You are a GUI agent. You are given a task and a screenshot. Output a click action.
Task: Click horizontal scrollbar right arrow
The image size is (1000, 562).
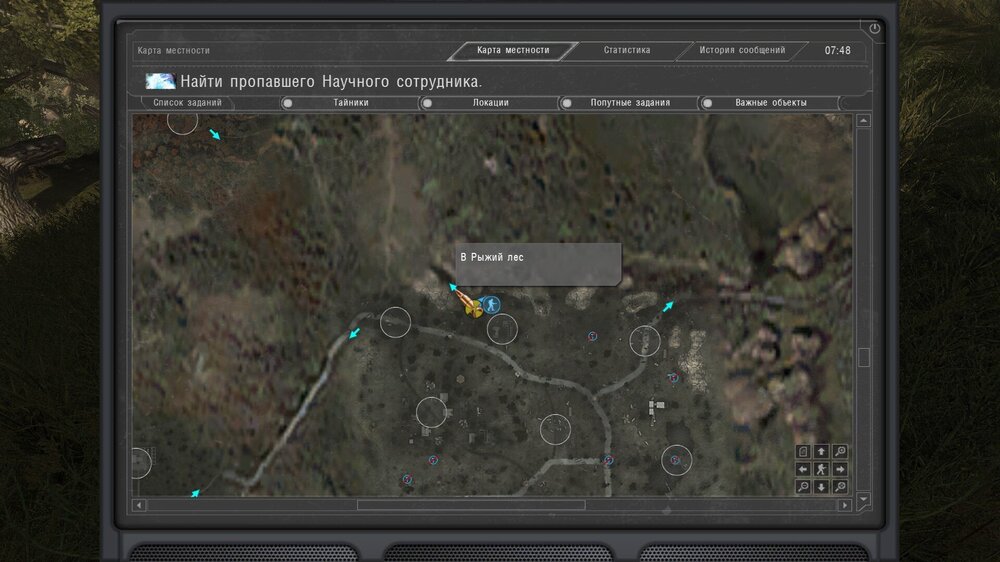pos(845,505)
